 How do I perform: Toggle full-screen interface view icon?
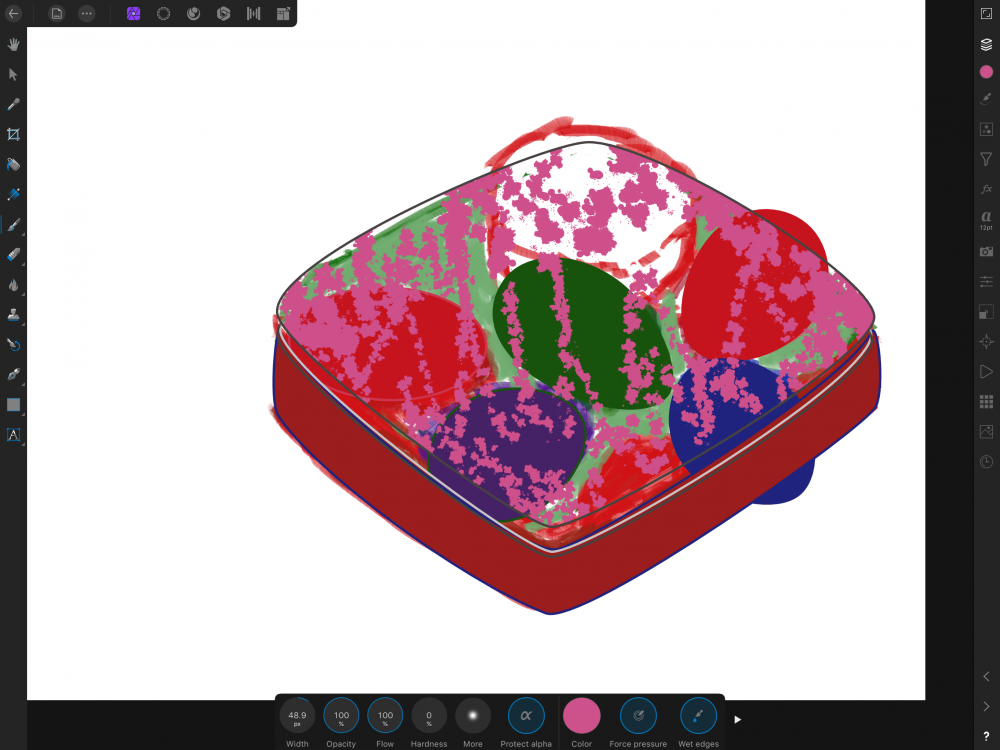[986, 13]
